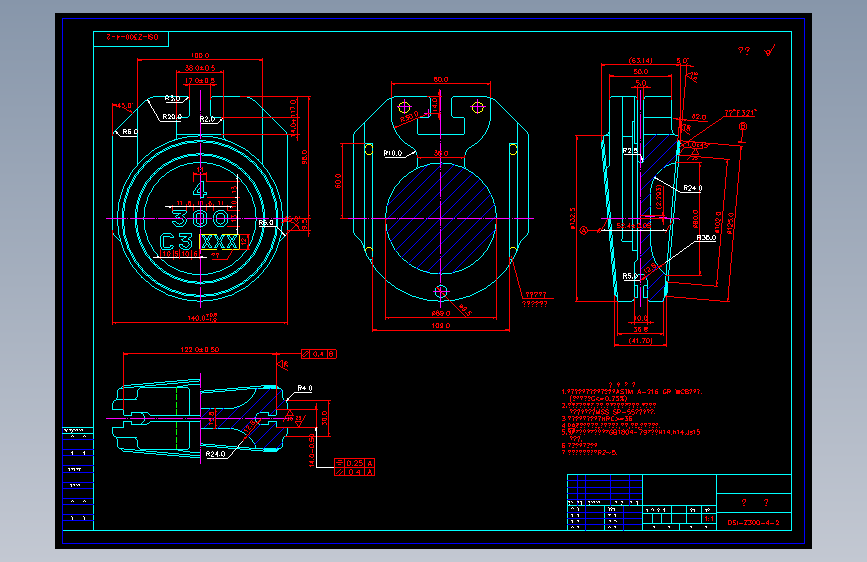Click the R6.0 radius label

(130, 132)
